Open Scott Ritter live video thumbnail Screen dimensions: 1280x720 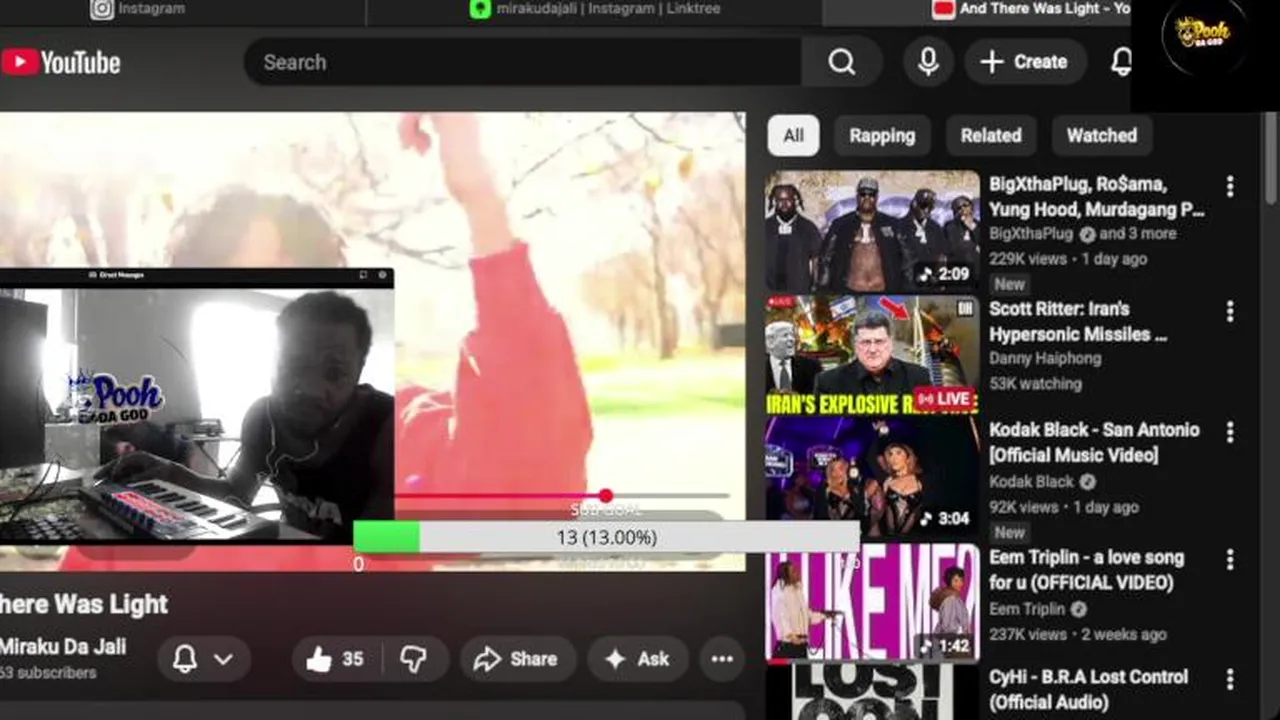(x=872, y=356)
